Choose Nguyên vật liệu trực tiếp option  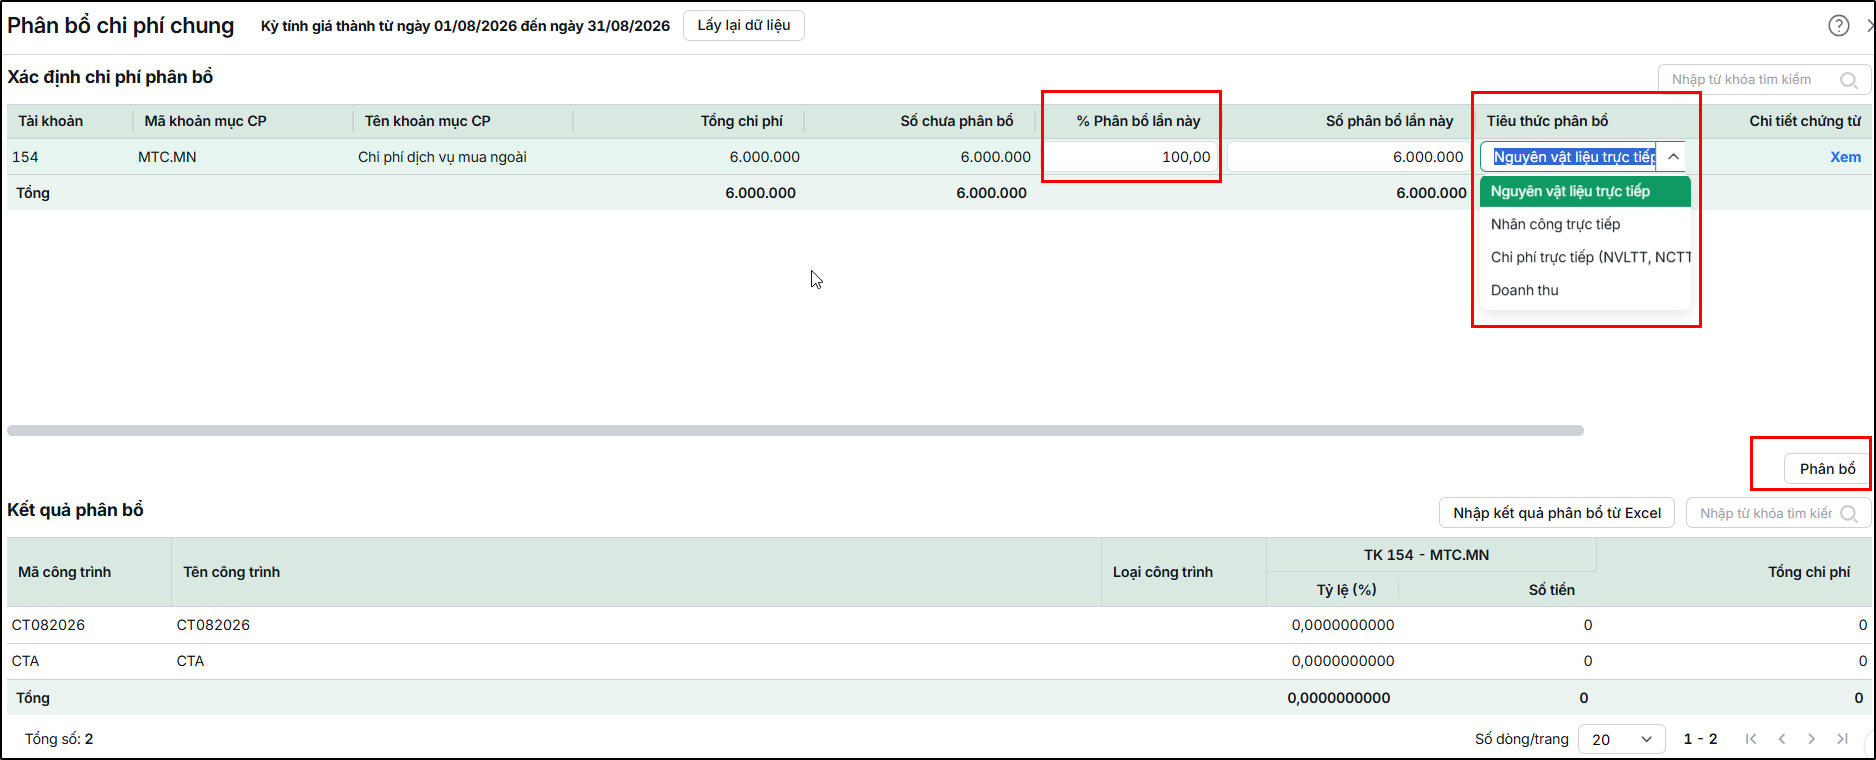[x=1585, y=191]
